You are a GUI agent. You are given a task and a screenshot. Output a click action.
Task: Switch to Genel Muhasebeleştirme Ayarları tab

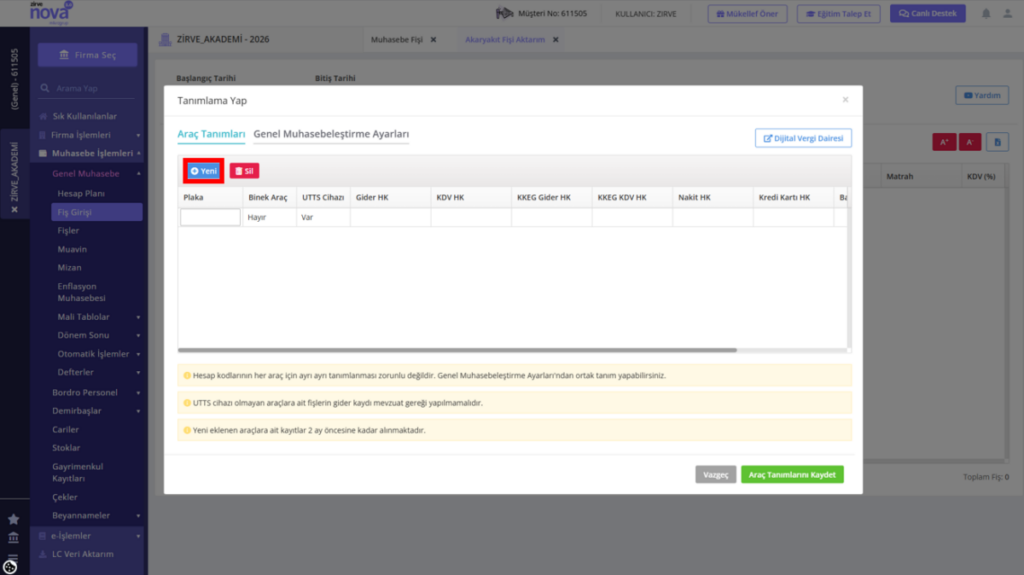[x=331, y=134]
